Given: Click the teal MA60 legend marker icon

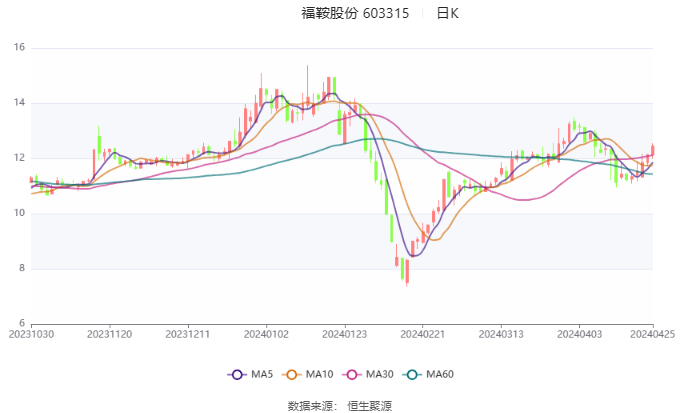Looking at the screenshot, I should (x=412, y=374).
